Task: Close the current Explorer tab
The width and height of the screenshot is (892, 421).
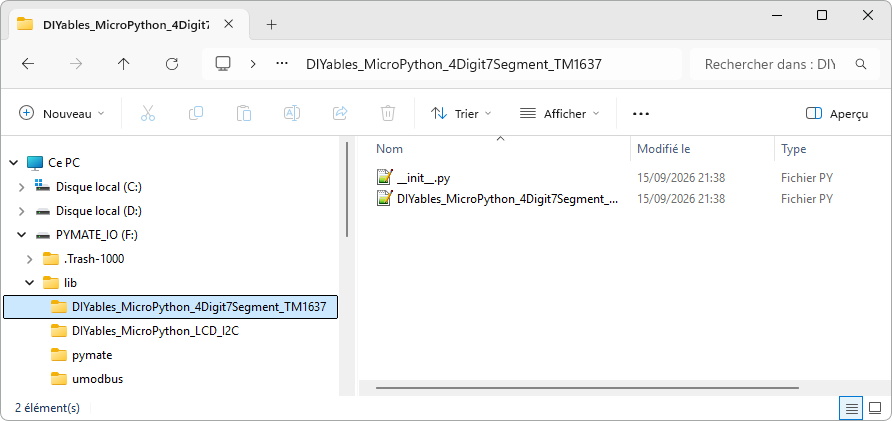Action: (228, 24)
